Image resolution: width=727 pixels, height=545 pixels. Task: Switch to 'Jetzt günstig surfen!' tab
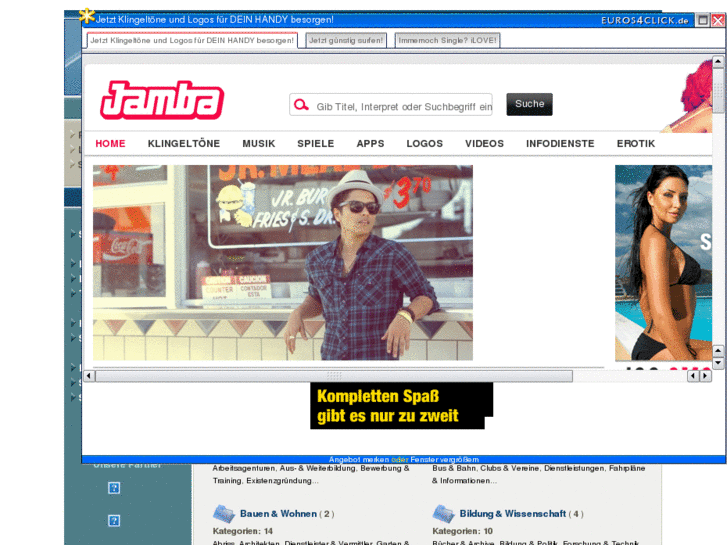(346, 40)
